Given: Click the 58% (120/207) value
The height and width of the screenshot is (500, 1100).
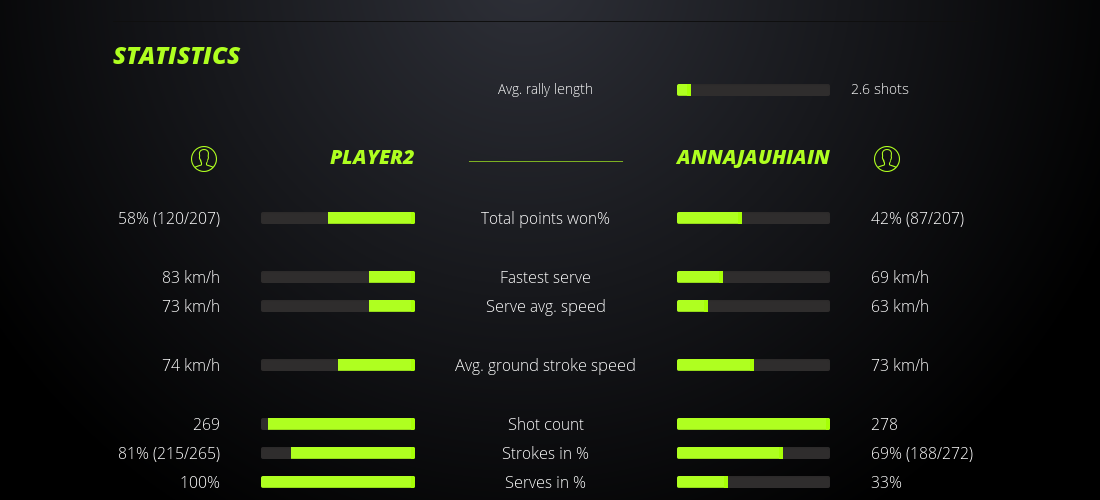Looking at the screenshot, I should [x=169, y=218].
